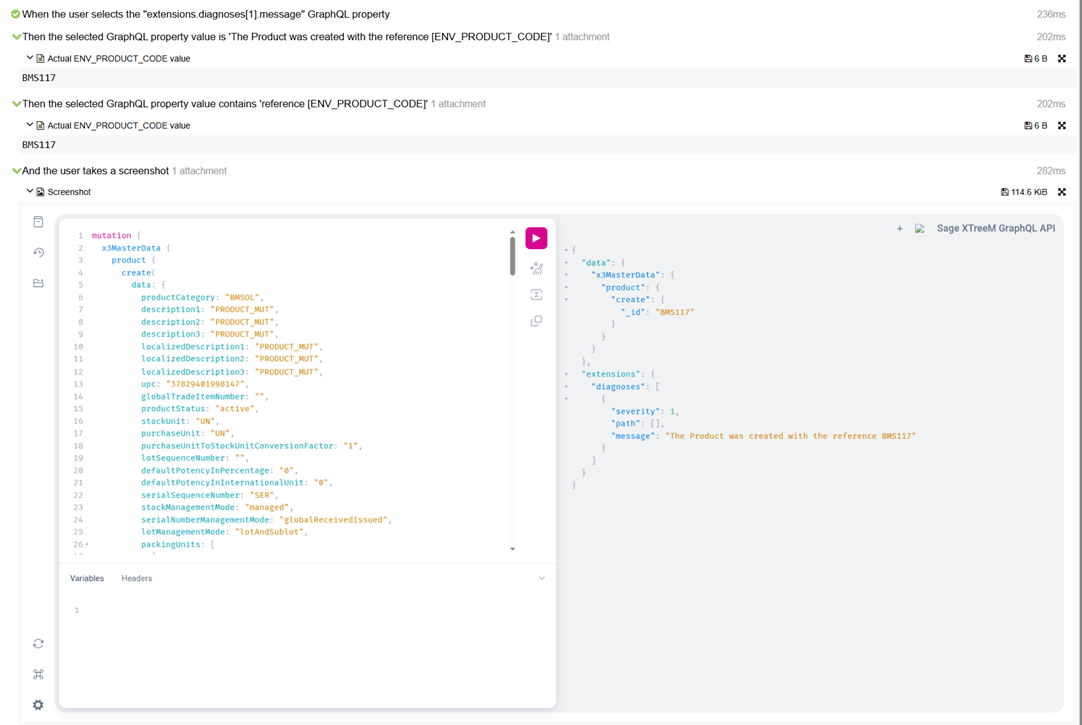Open the Documentation Explorer in the sidebar
Image resolution: width=1082 pixels, height=725 pixels.
point(38,222)
